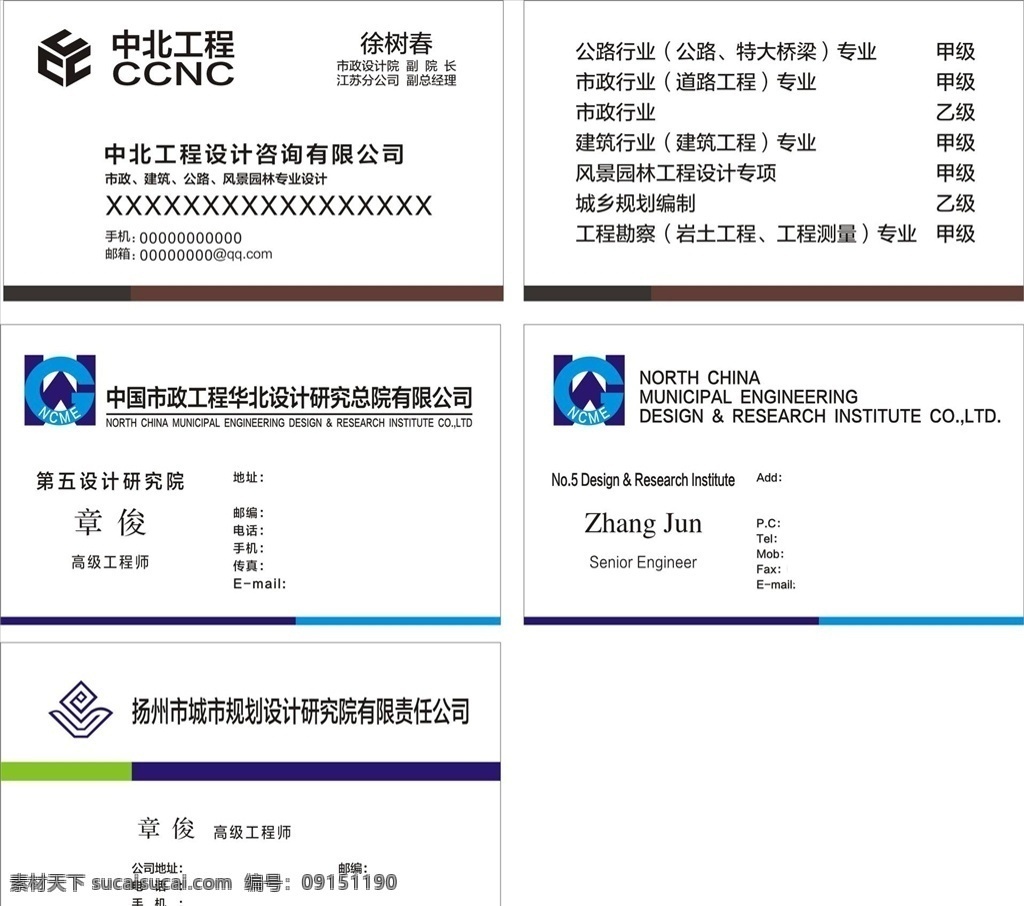The image size is (1024, 906).
Task: Click the 'Fax:' label
Action: tap(768, 569)
